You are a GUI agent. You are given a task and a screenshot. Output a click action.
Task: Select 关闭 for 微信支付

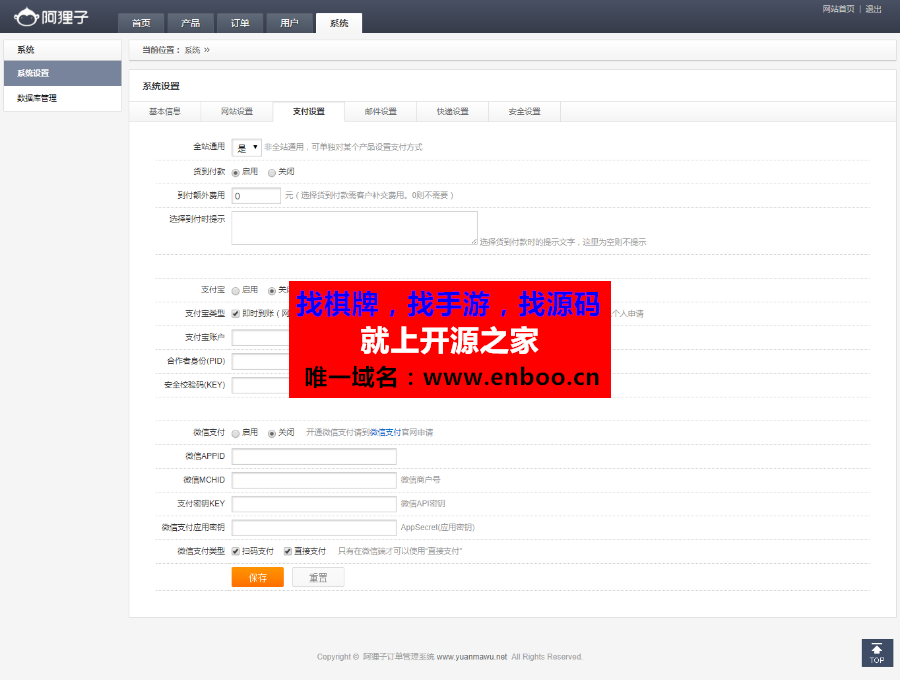(x=272, y=433)
